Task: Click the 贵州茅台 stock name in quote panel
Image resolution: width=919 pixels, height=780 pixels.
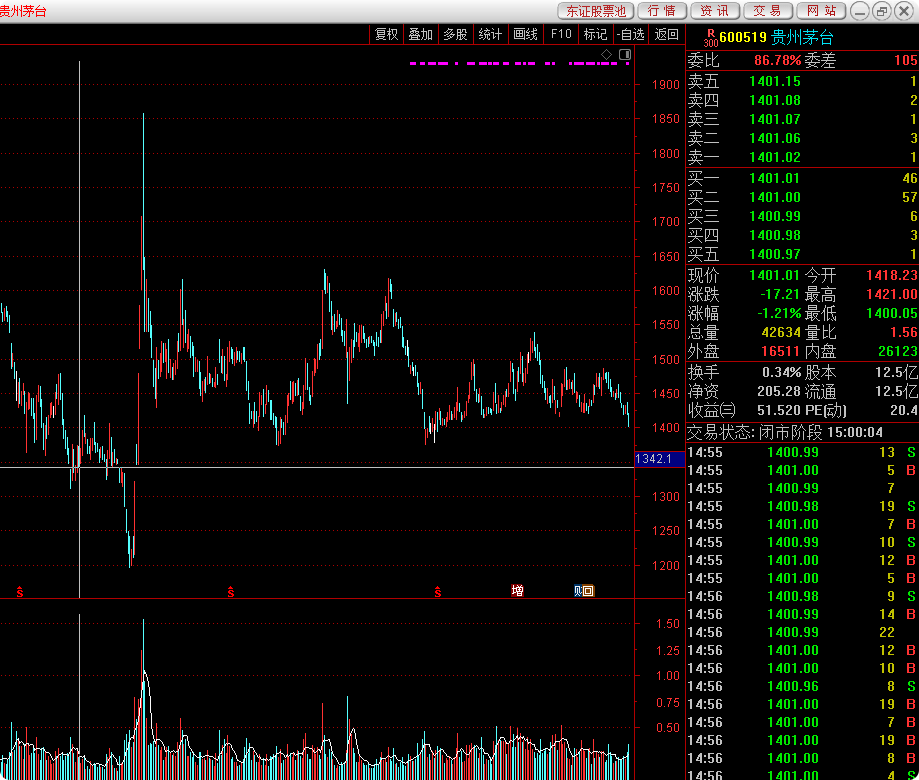Action: pyautogui.click(x=802, y=38)
